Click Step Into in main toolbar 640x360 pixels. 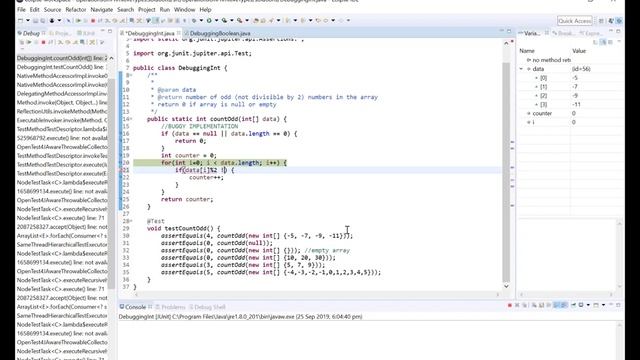pos(107,20)
